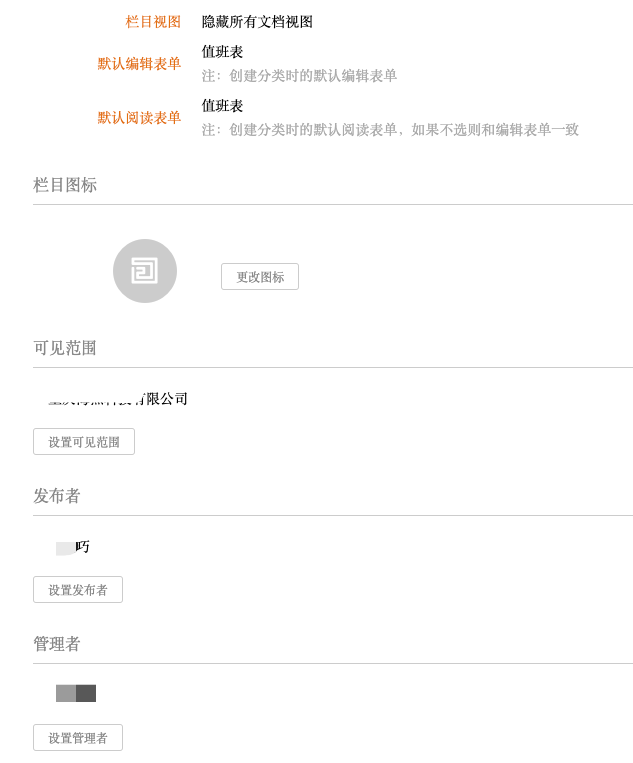Click 值班表 beside 默认阅读表单
Image resolution: width=633 pixels, height=763 pixels.
click(222, 106)
